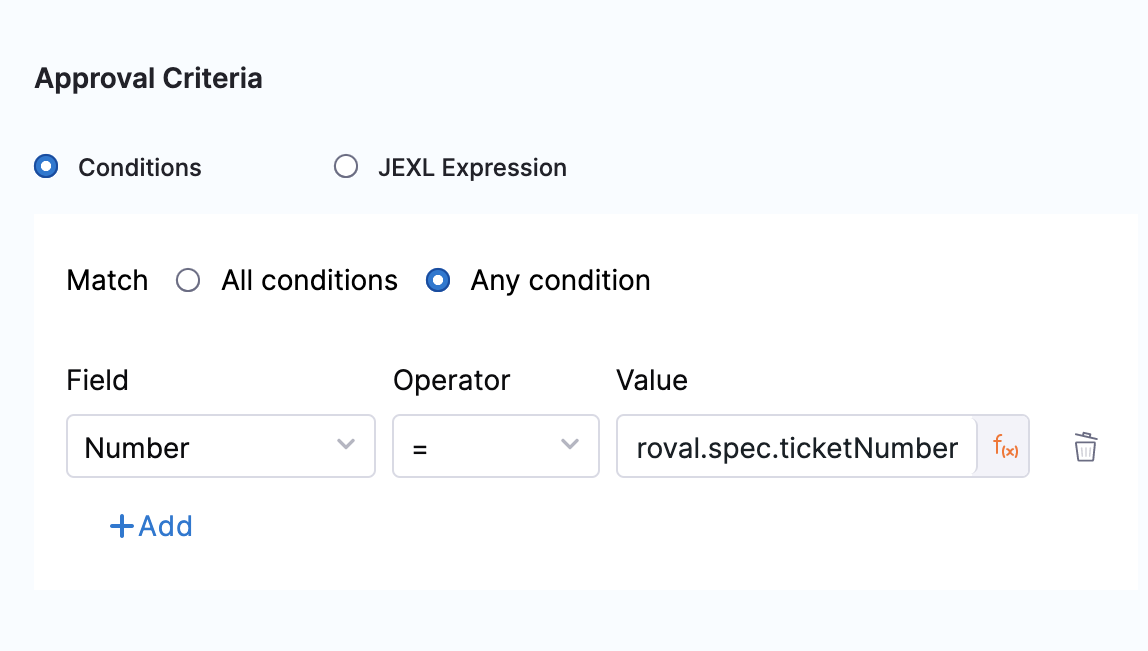Select the Conditions radio button

point(46,167)
